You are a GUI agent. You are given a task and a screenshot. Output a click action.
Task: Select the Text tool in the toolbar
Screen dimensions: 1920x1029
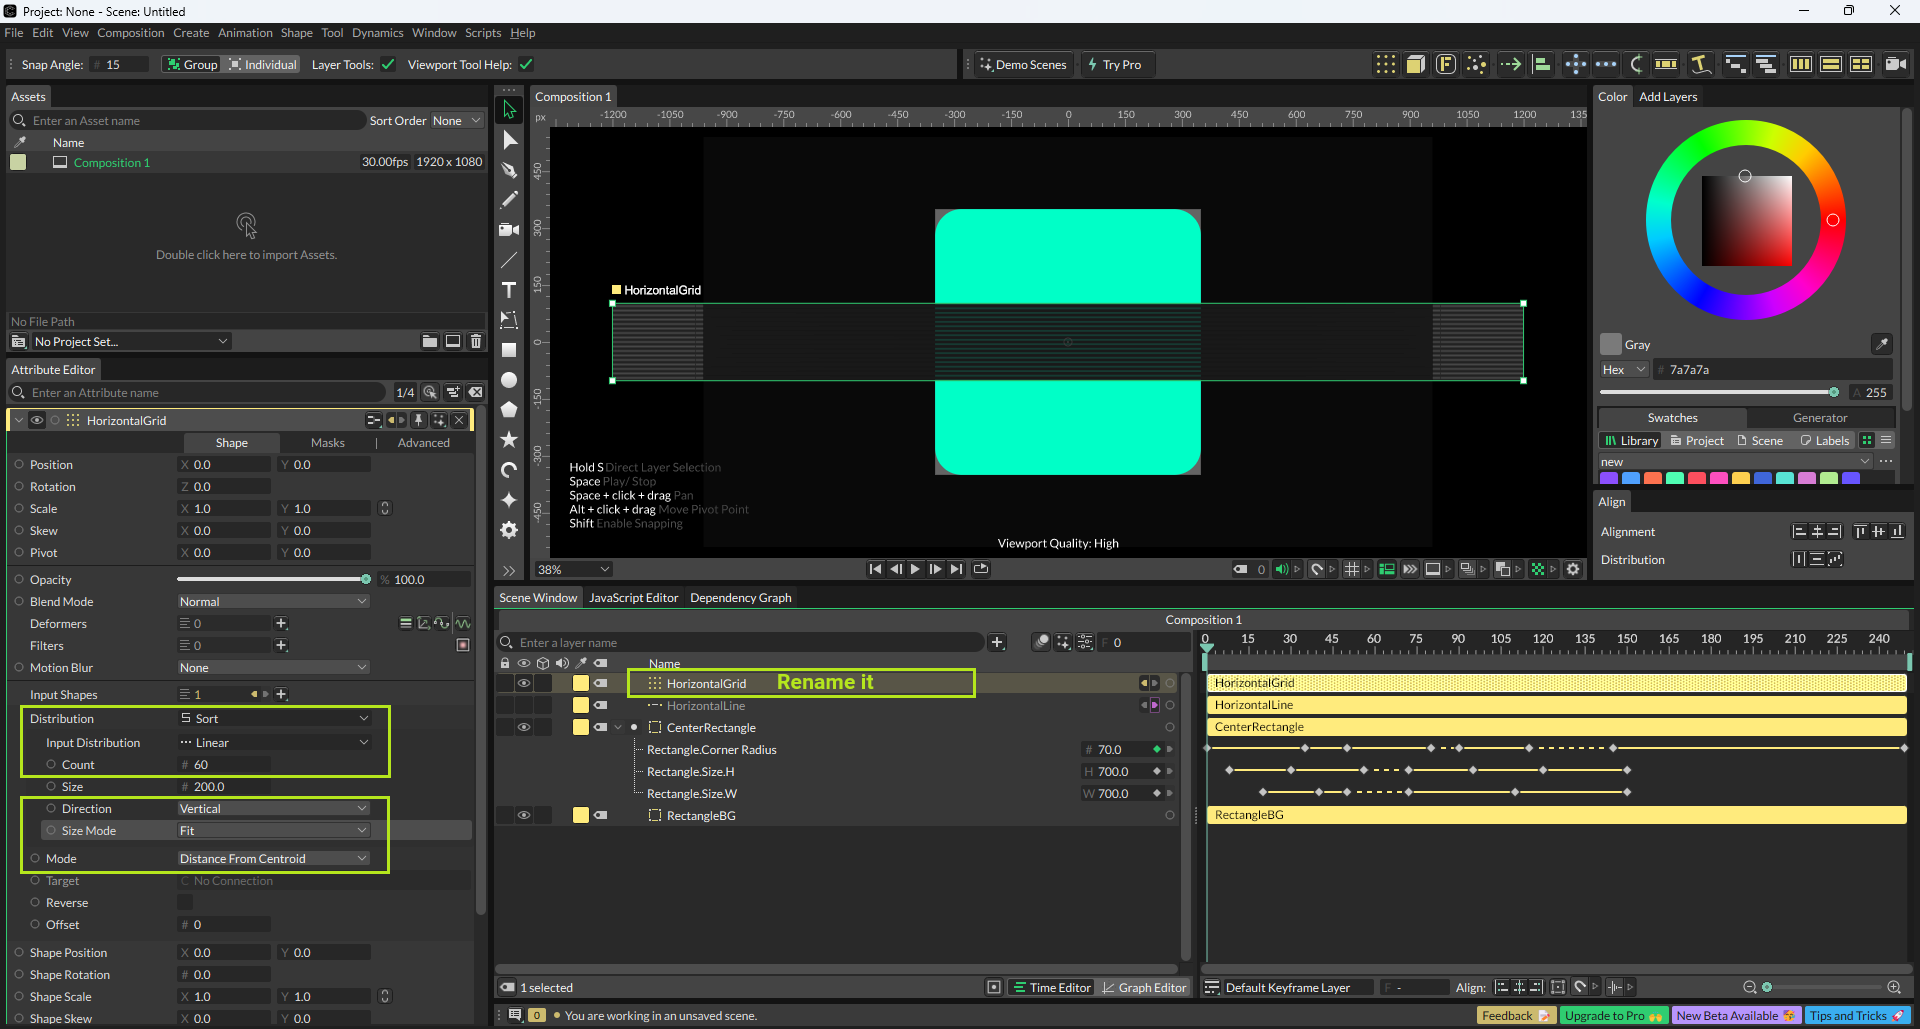coord(509,290)
